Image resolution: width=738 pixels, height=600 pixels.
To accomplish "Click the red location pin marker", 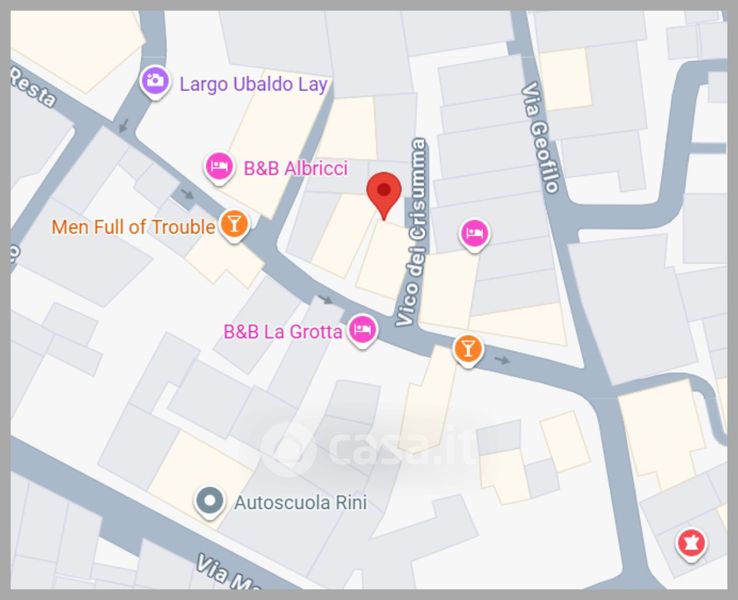I will [x=384, y=195].
